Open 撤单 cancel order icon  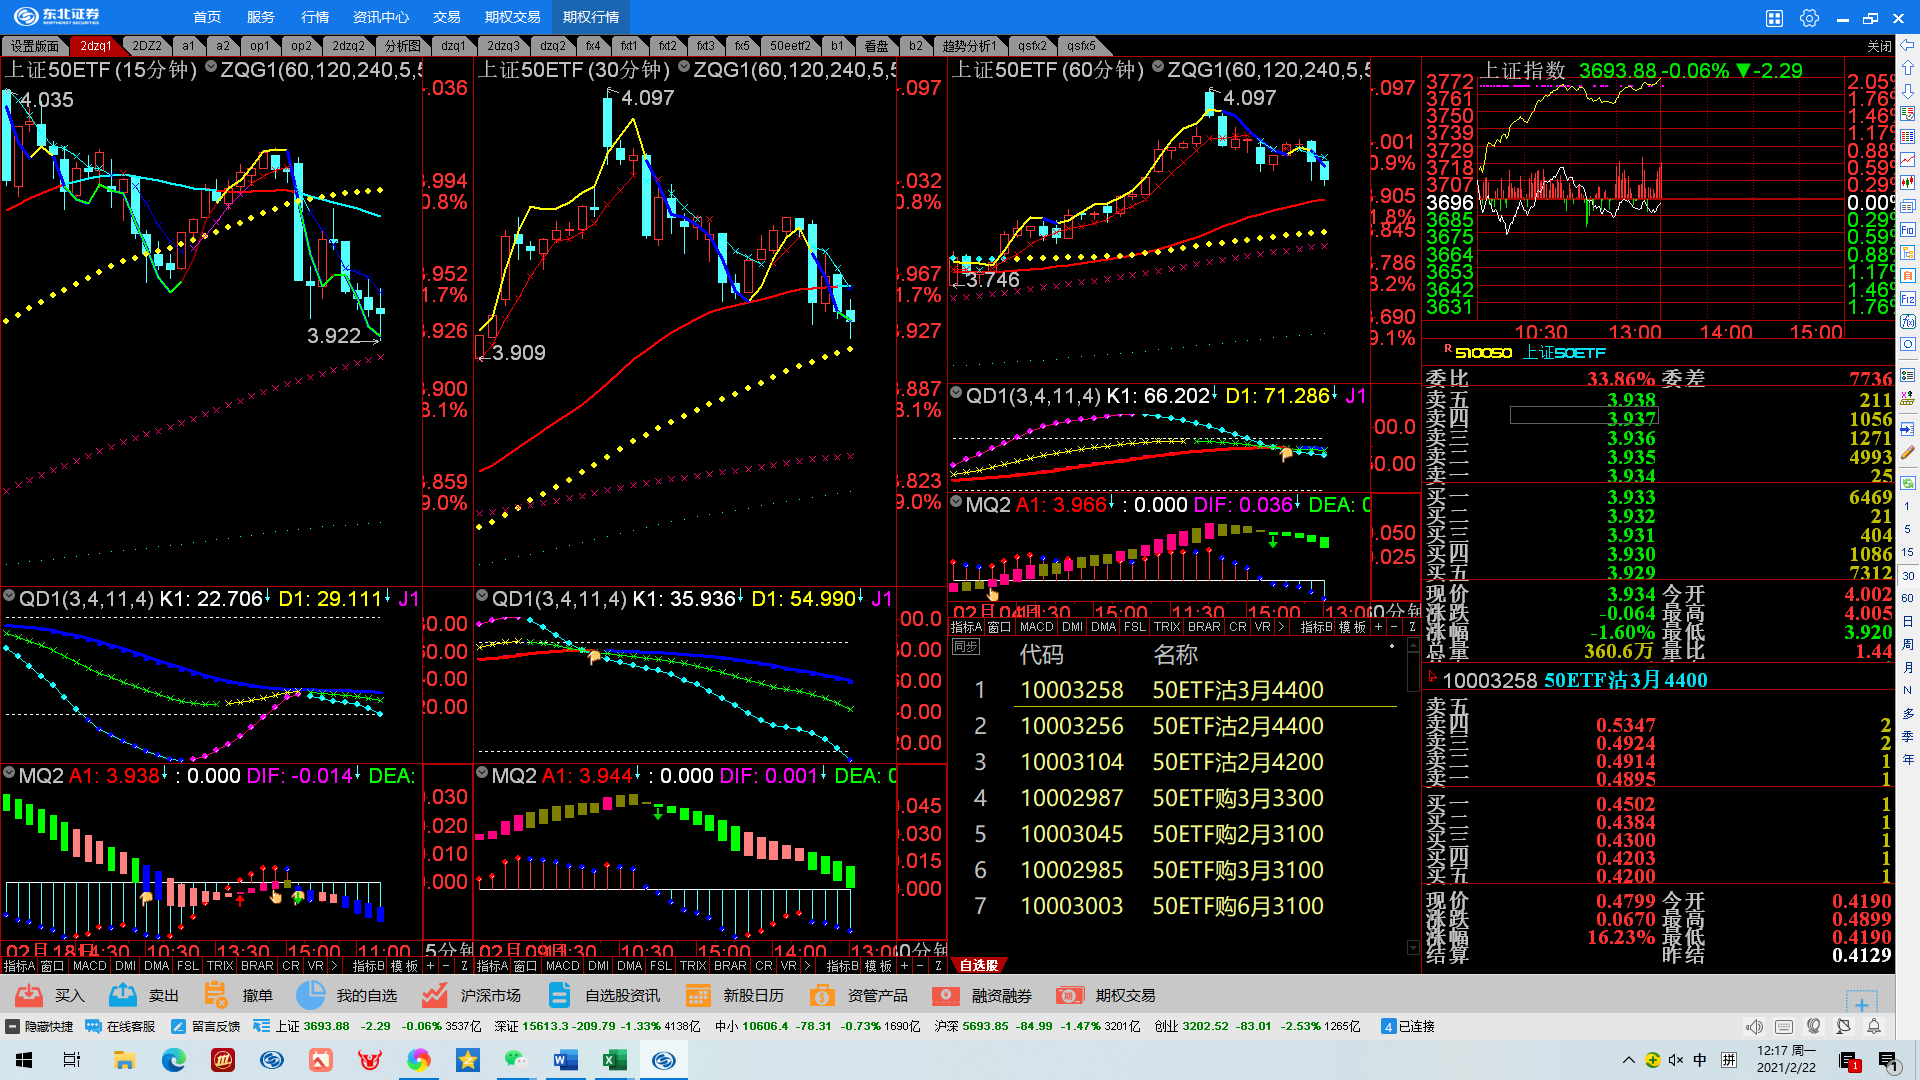[216, 995]
